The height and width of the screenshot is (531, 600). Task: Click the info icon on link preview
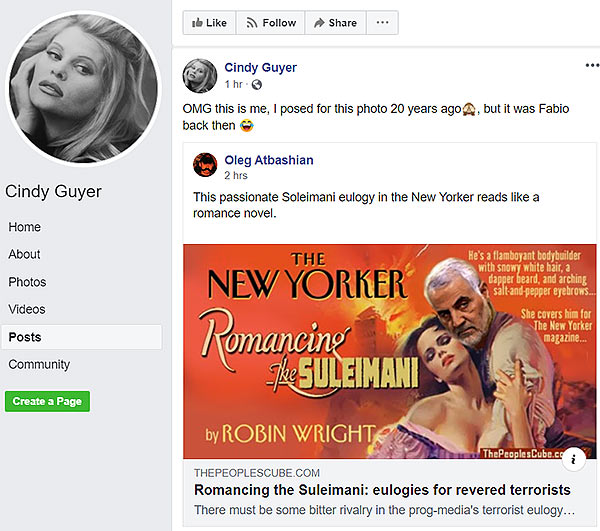[573, 459]
